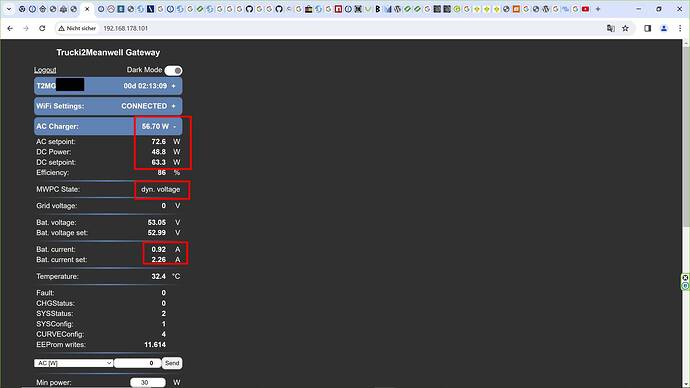Open the tab search chevron at top left
The height and width of the screenshot is (388, 690).
pyautogui.click(x=9, y=9)
